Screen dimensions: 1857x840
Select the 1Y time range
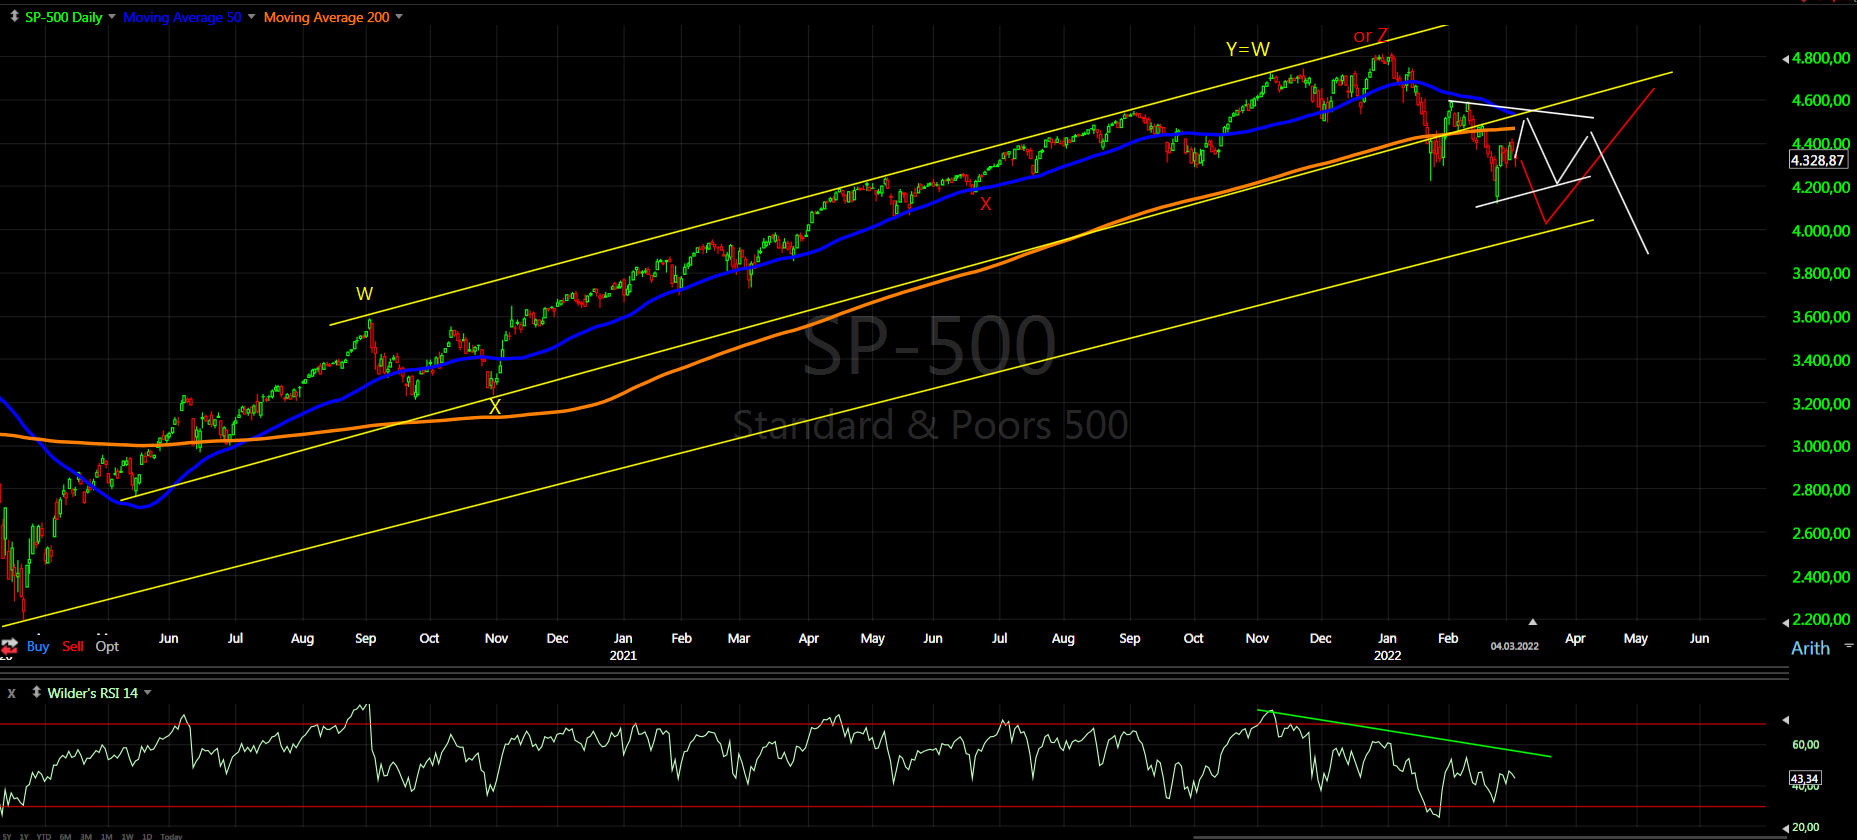24,836
